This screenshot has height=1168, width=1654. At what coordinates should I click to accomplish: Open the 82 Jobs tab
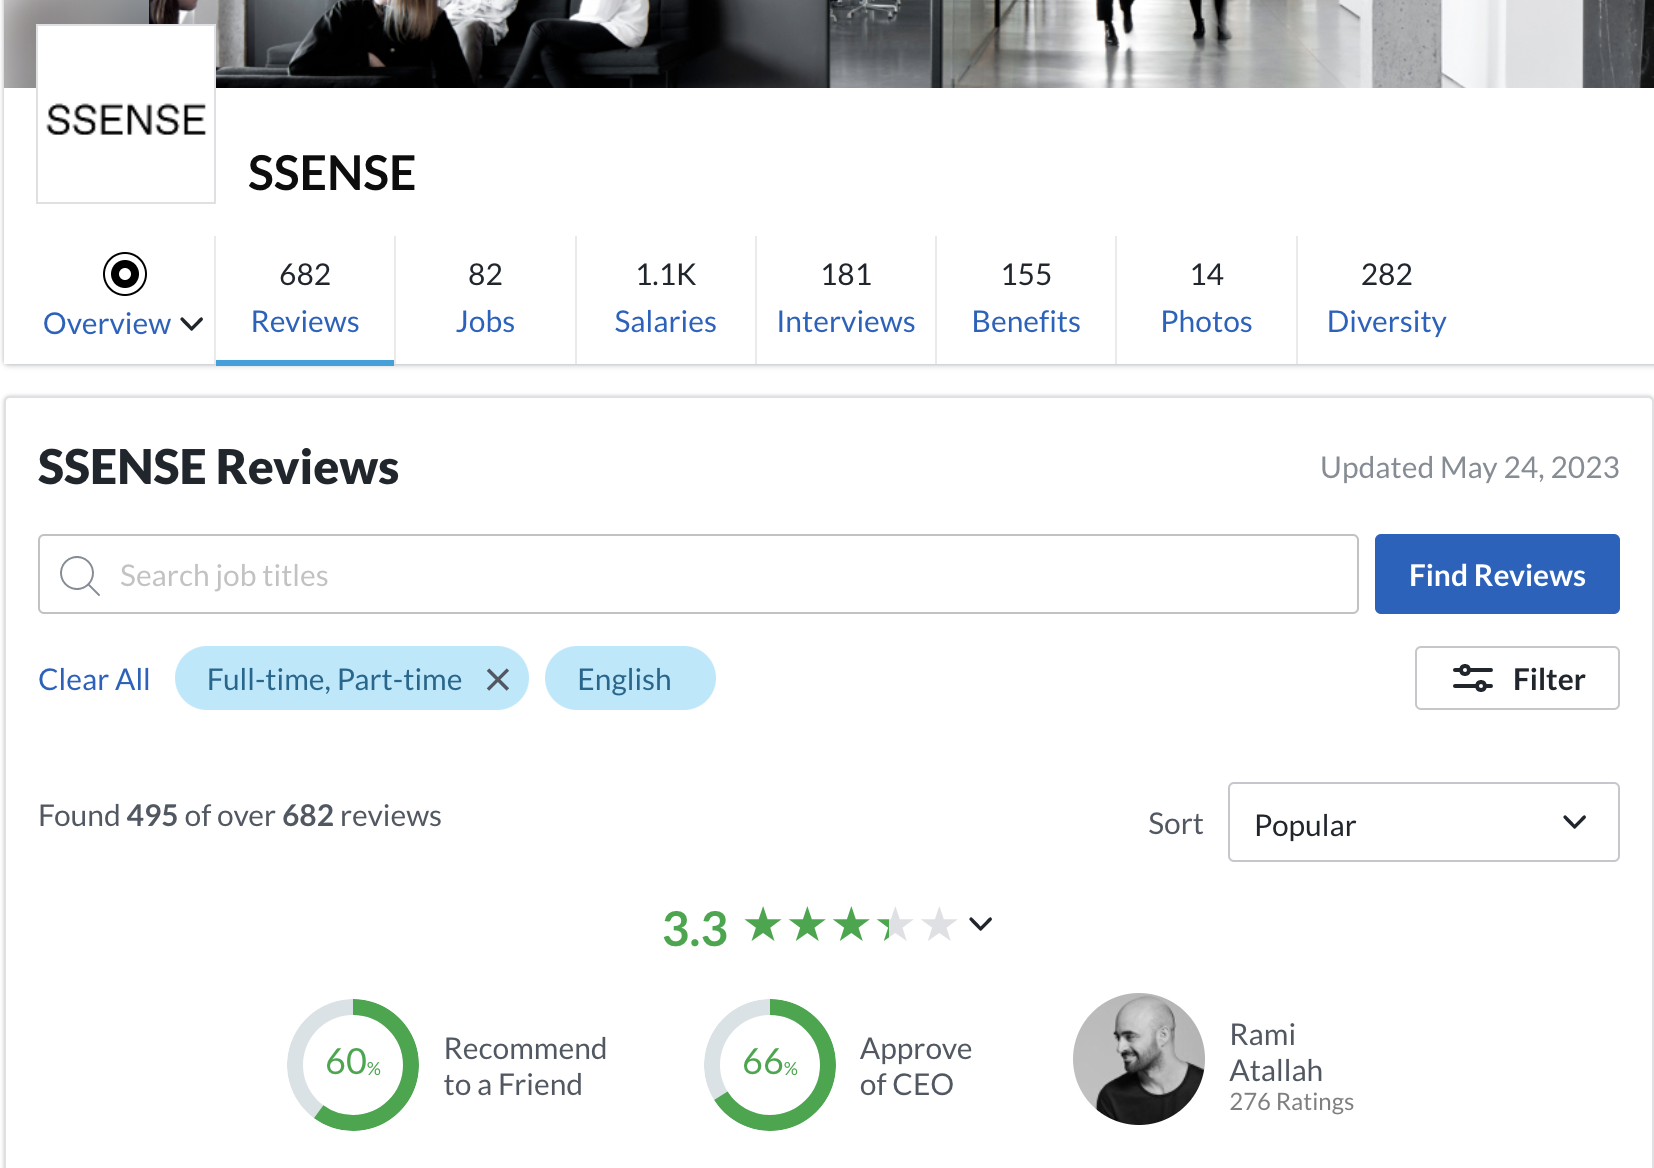coord(485,298)
